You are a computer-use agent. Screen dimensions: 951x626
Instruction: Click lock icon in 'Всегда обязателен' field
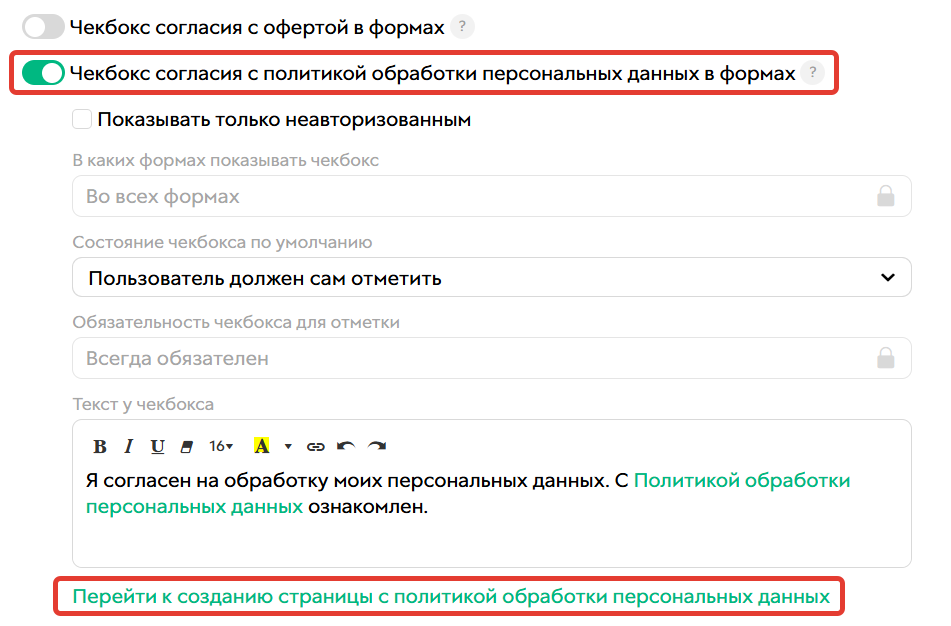click(885, 358)
